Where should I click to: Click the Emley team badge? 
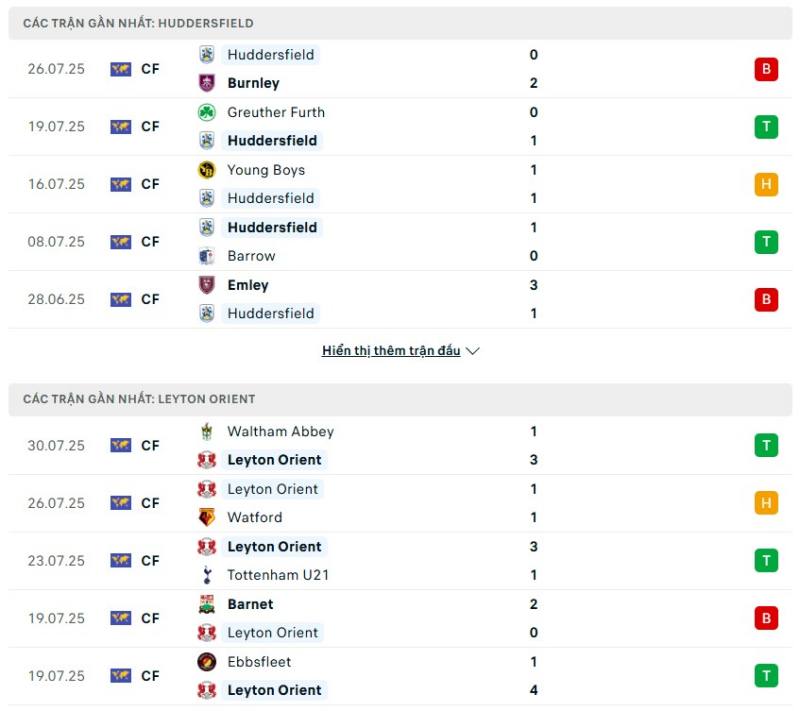[x=207, y=285]
